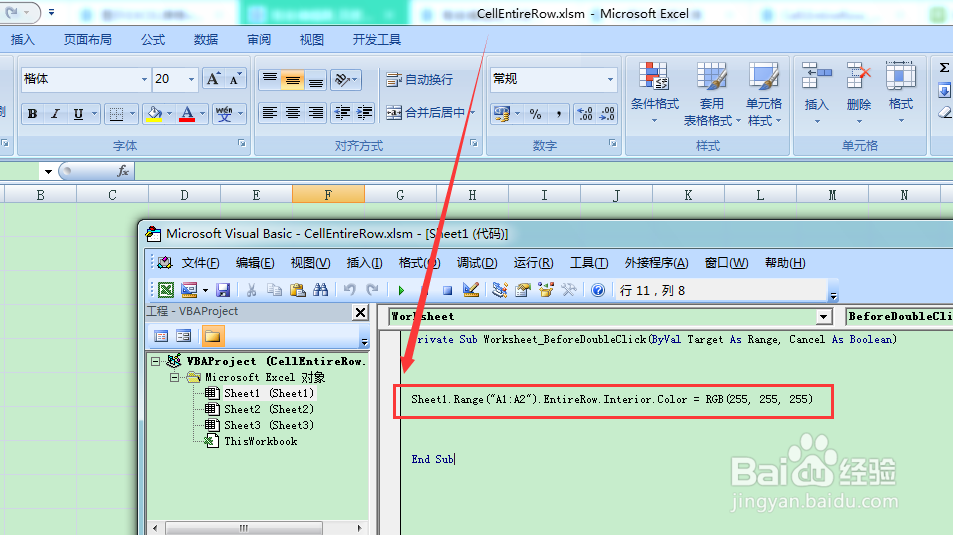Open the Toolbox hammer-wrench icon
The height and width of the screenshot is (535, 953).
569,290
